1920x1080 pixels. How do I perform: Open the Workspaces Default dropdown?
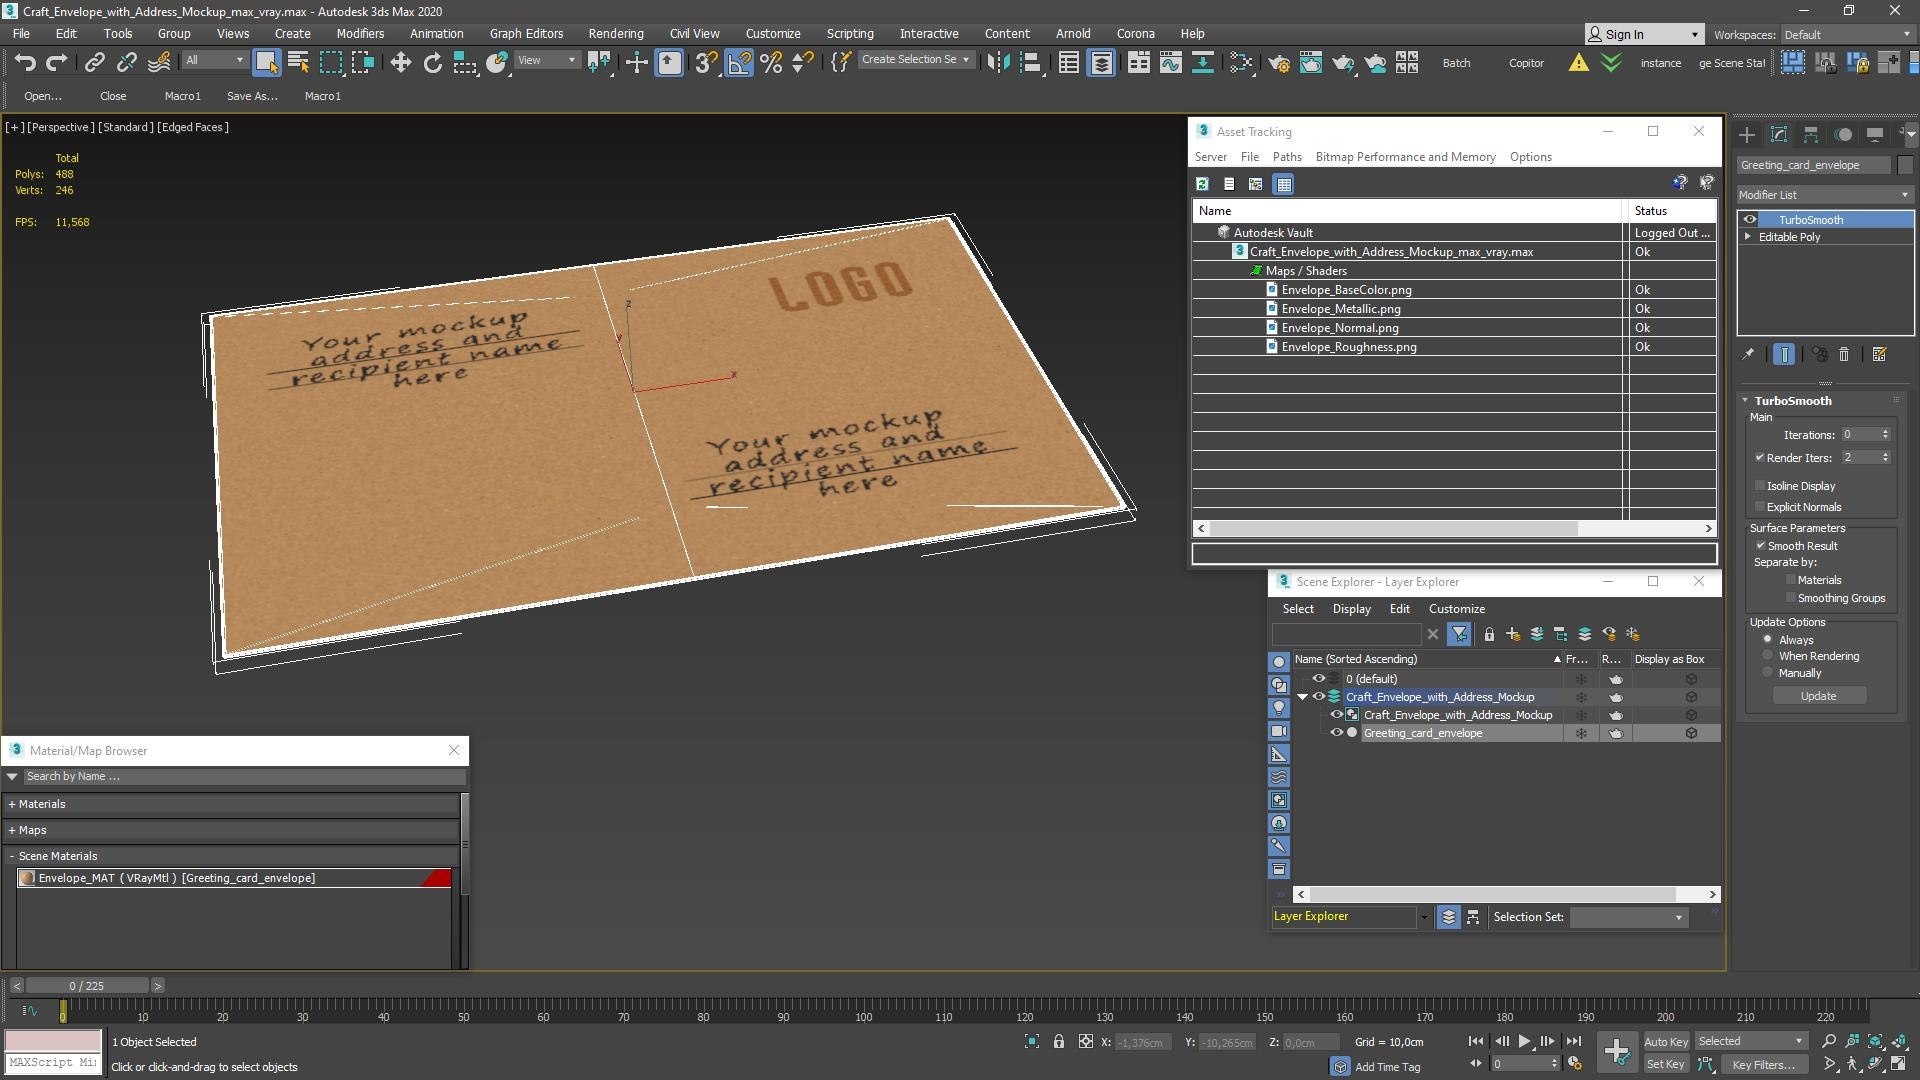(1847, 34)
